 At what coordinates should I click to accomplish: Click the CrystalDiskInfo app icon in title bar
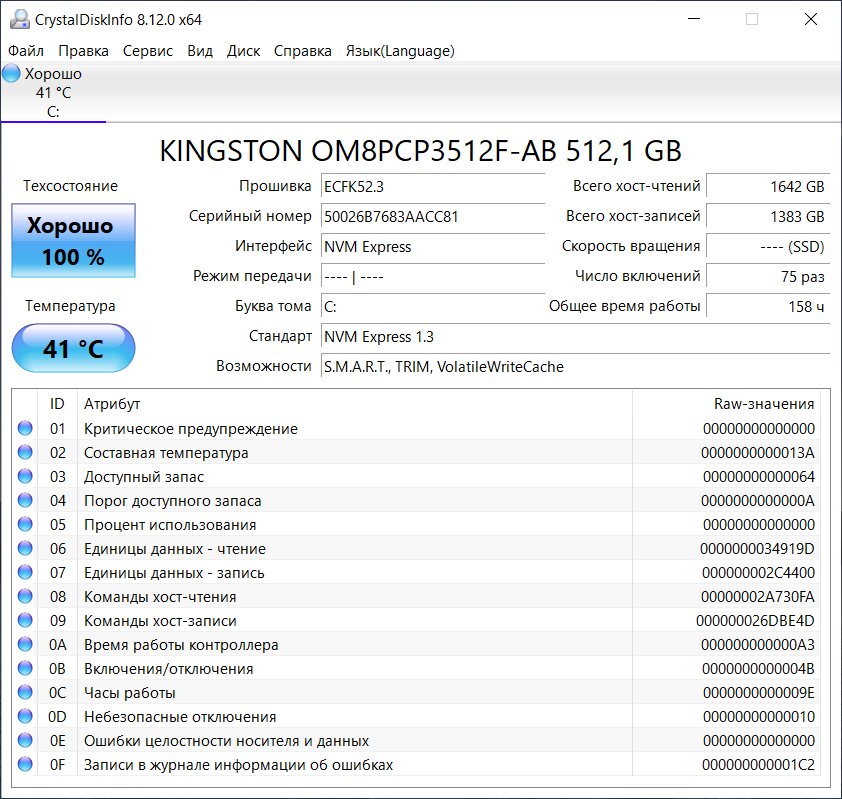pos(20,19)
